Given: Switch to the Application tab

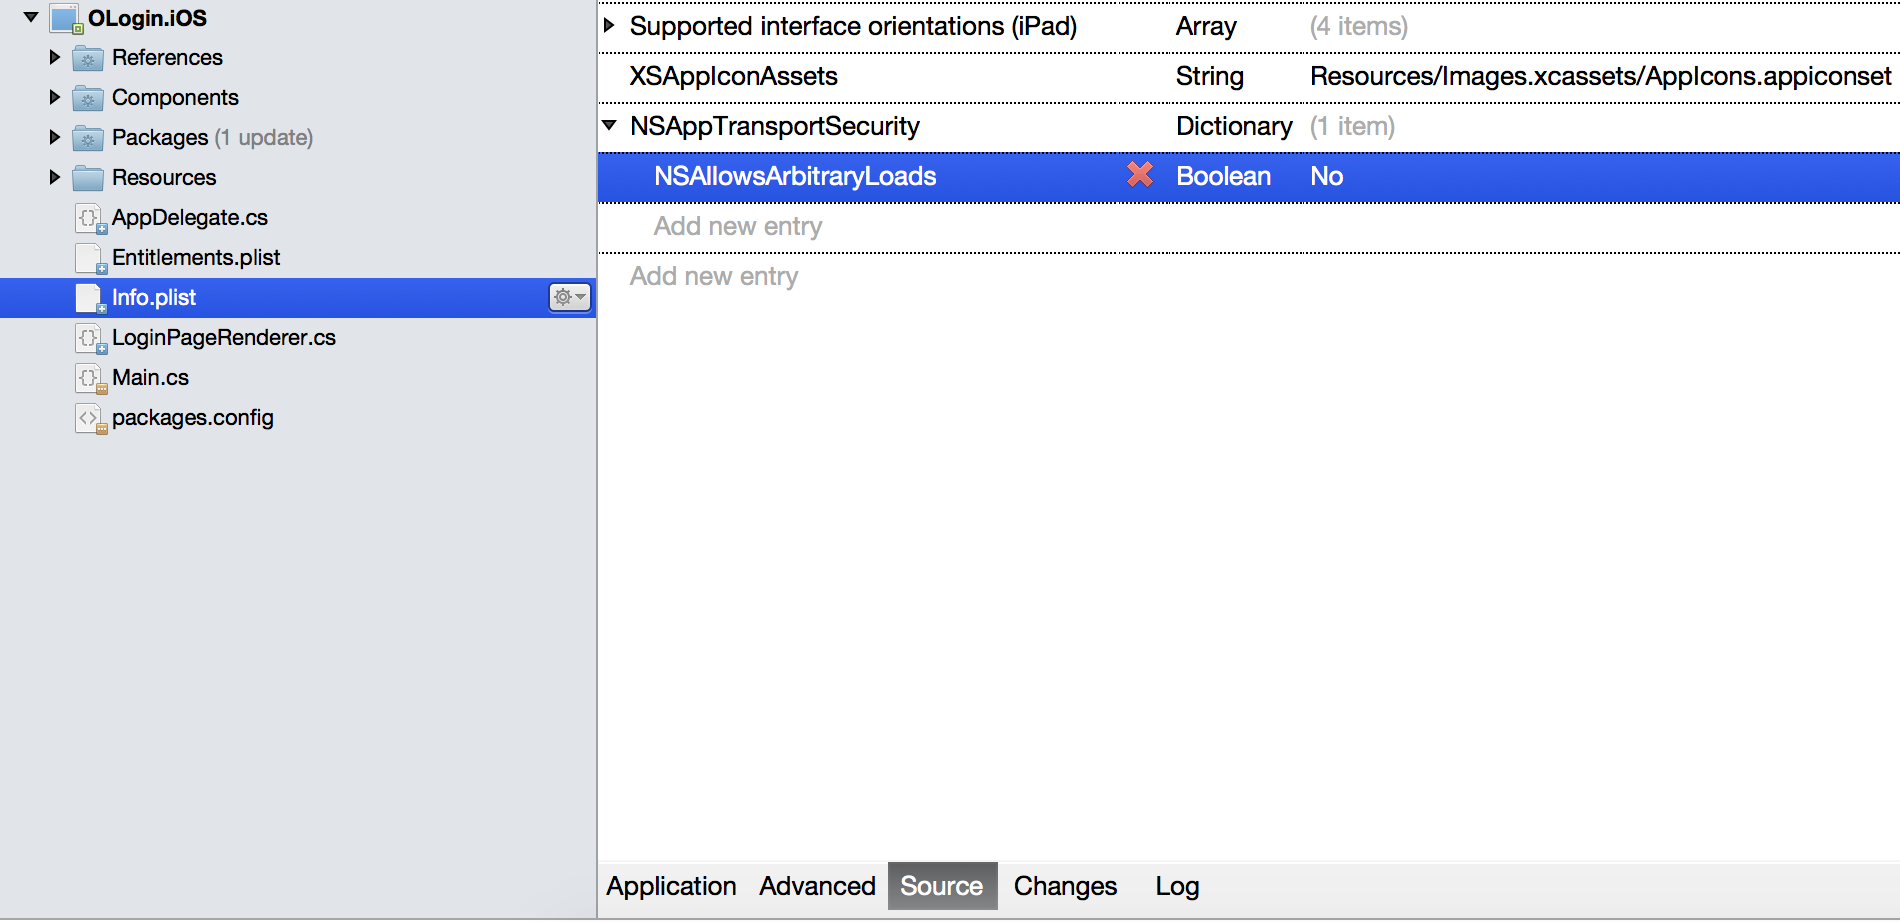Looking at the screenshot, I should pyautogui.click(x=671, y=886).
